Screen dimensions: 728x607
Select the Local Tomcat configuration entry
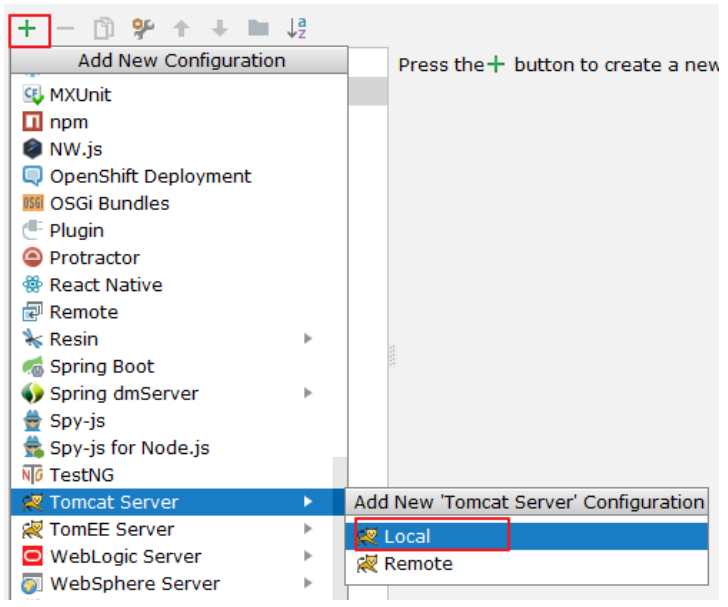coord(526,537)
